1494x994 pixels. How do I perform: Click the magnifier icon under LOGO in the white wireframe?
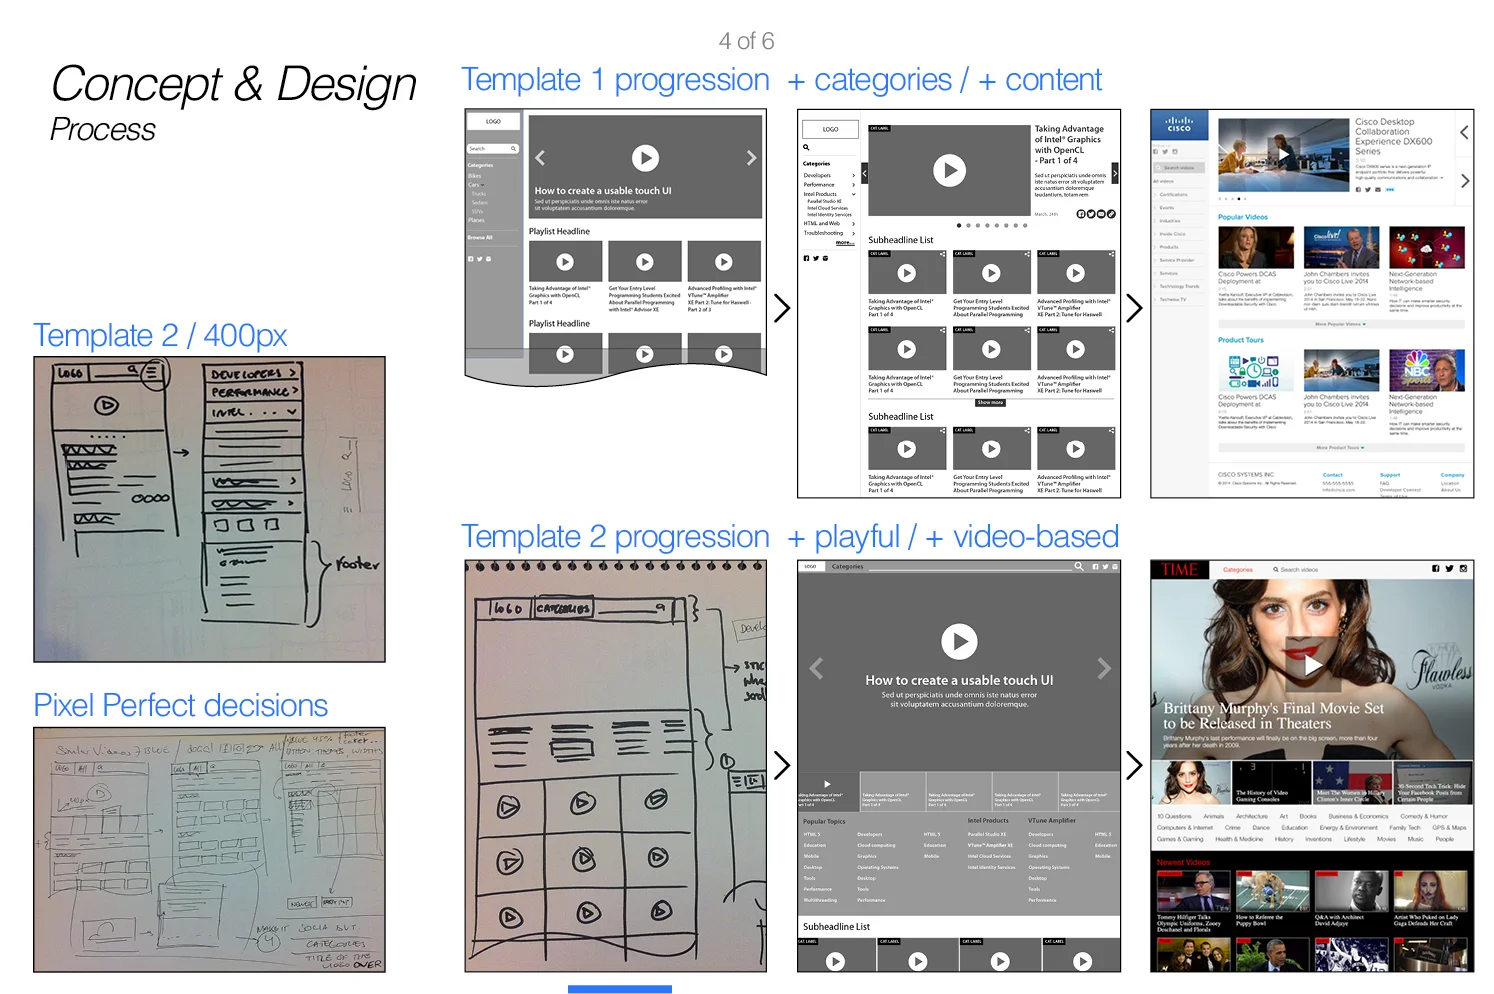tap(806, 148)
